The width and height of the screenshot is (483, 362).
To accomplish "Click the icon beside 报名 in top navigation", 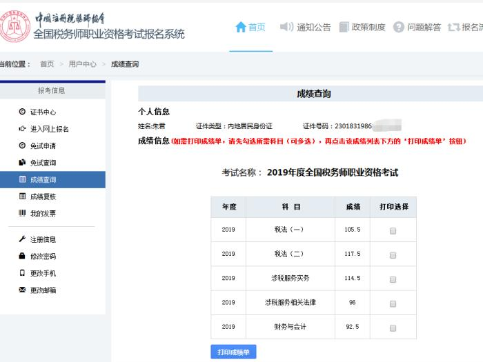I will click(x=454, y=27).
